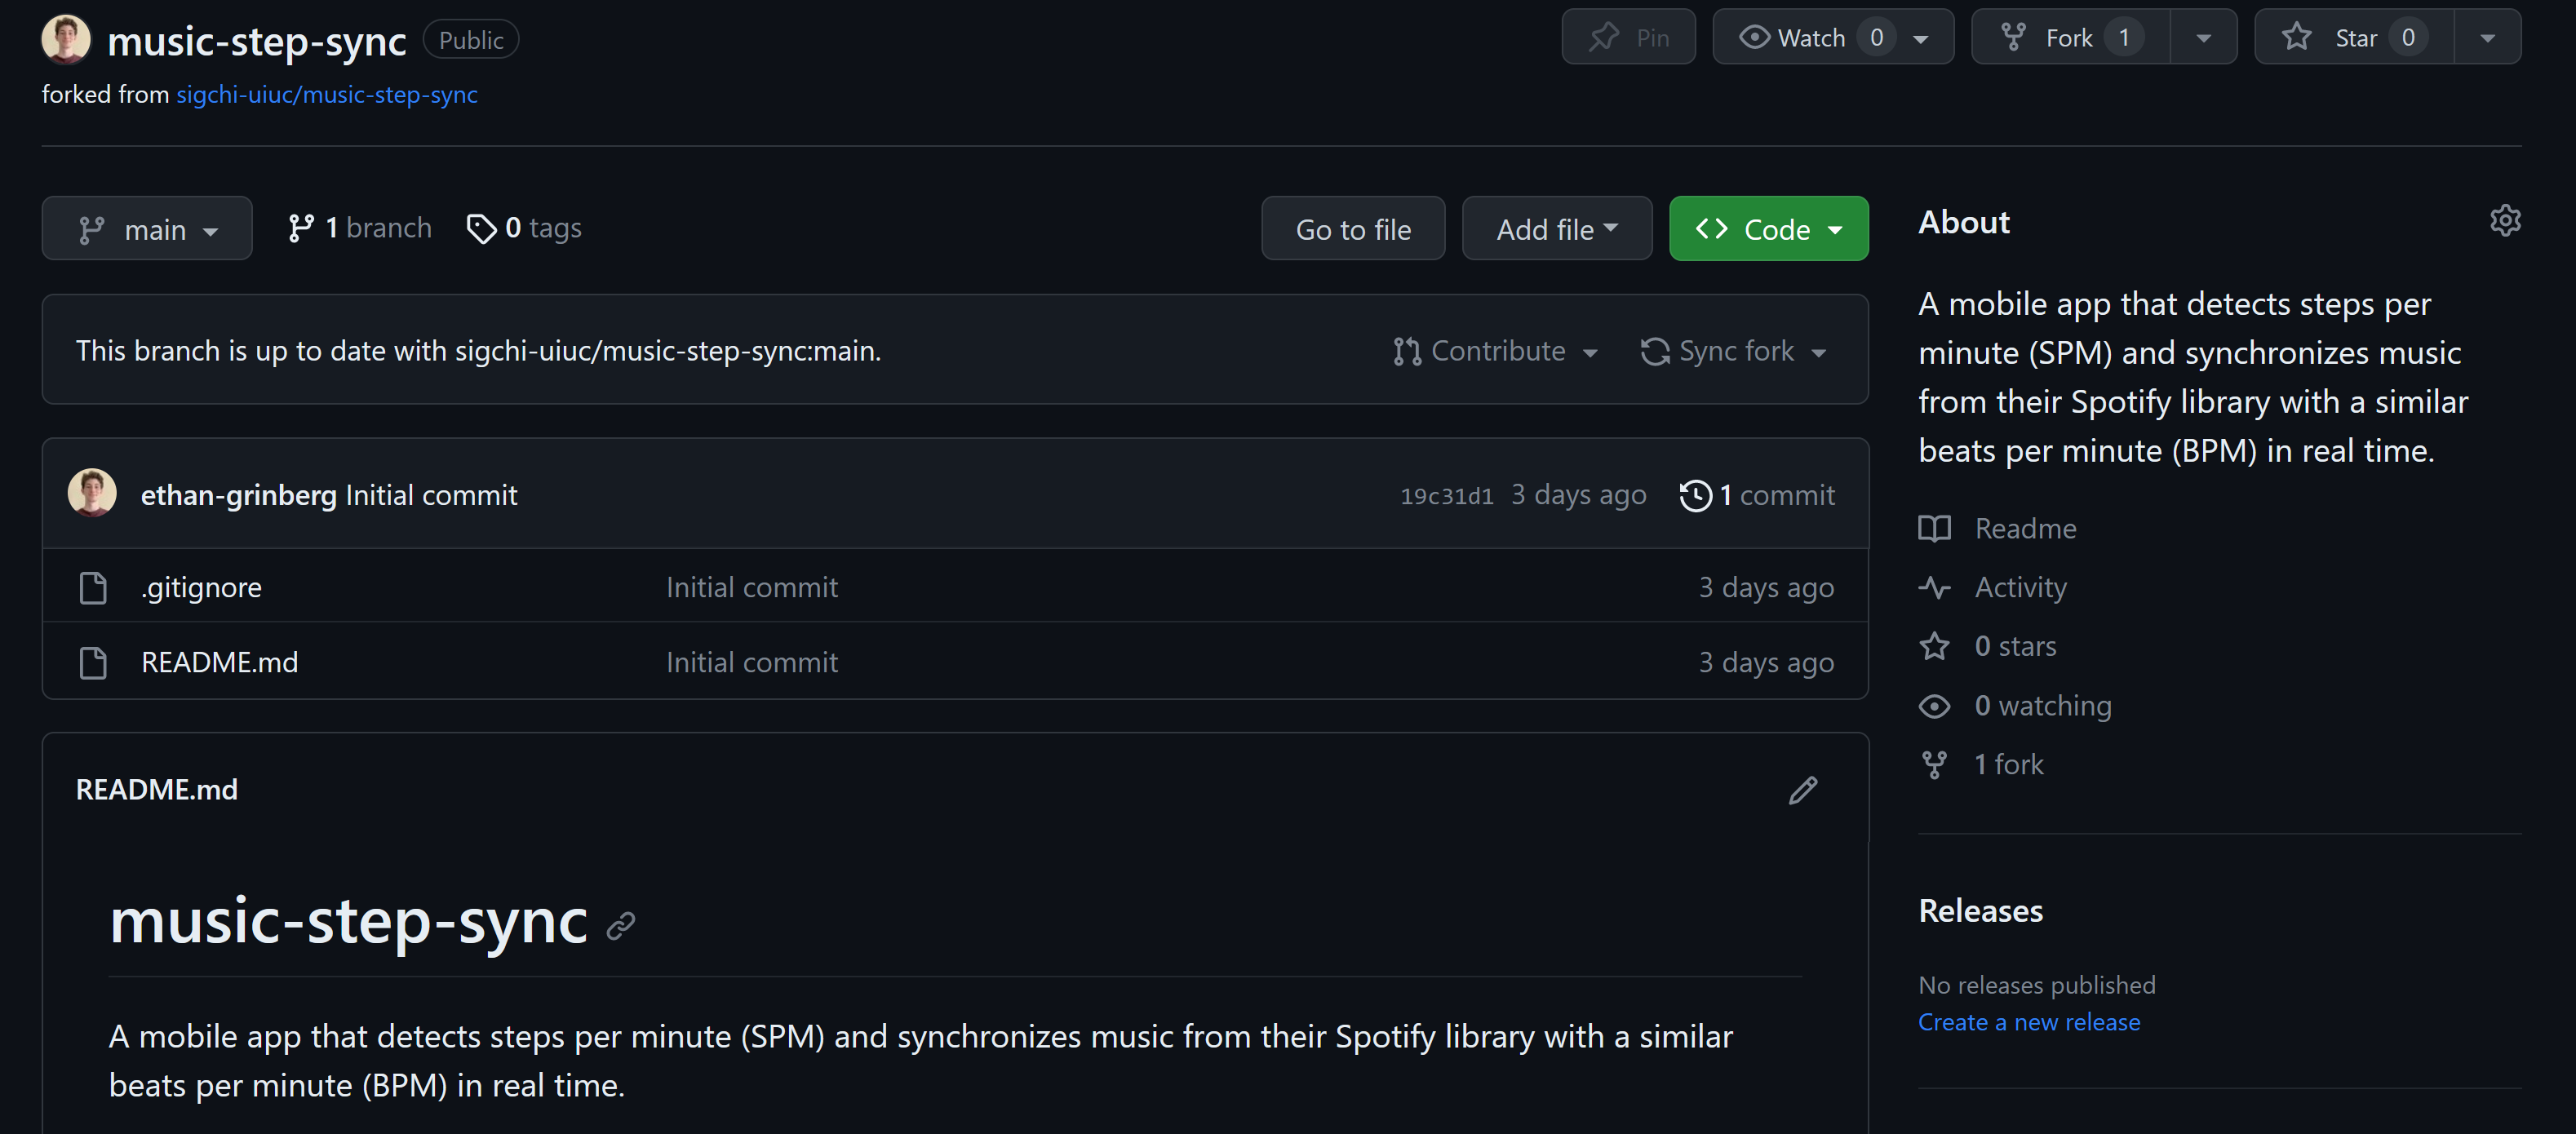
Task: Open the main branch selector dropdown
Action: [147, 229]
